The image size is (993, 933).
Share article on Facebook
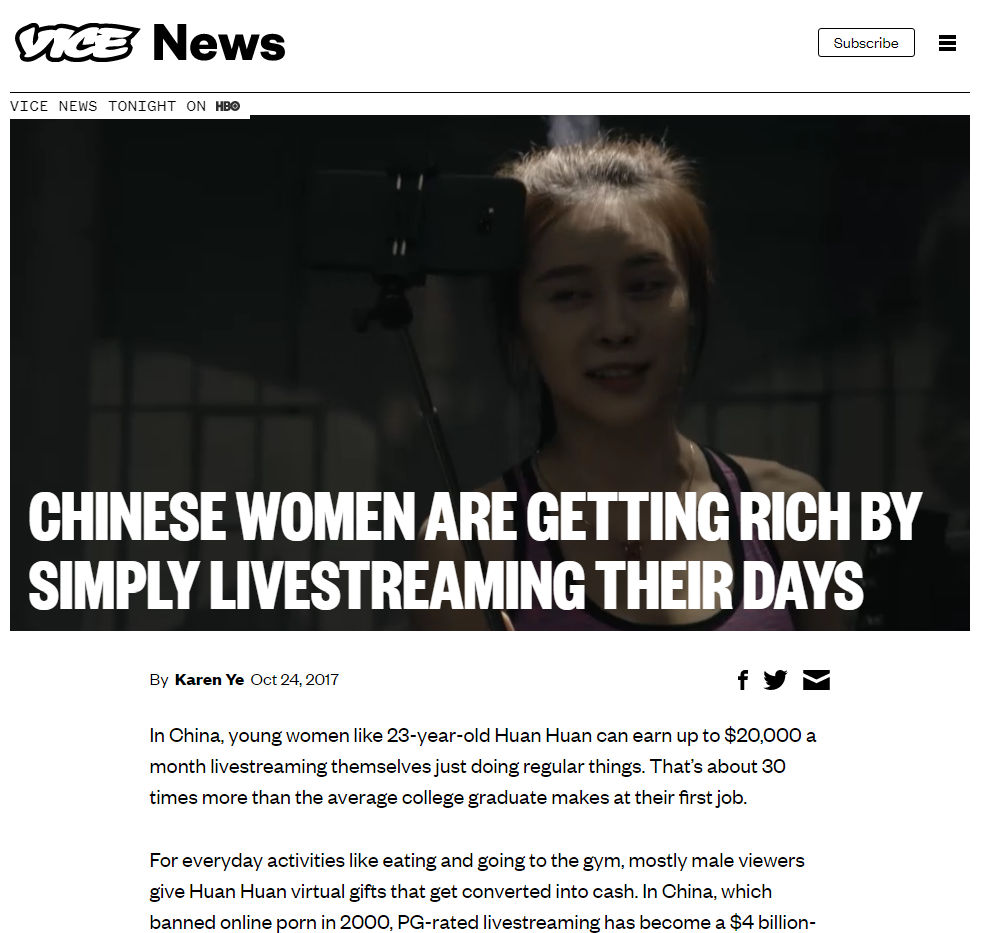click(x=743, y=680)
